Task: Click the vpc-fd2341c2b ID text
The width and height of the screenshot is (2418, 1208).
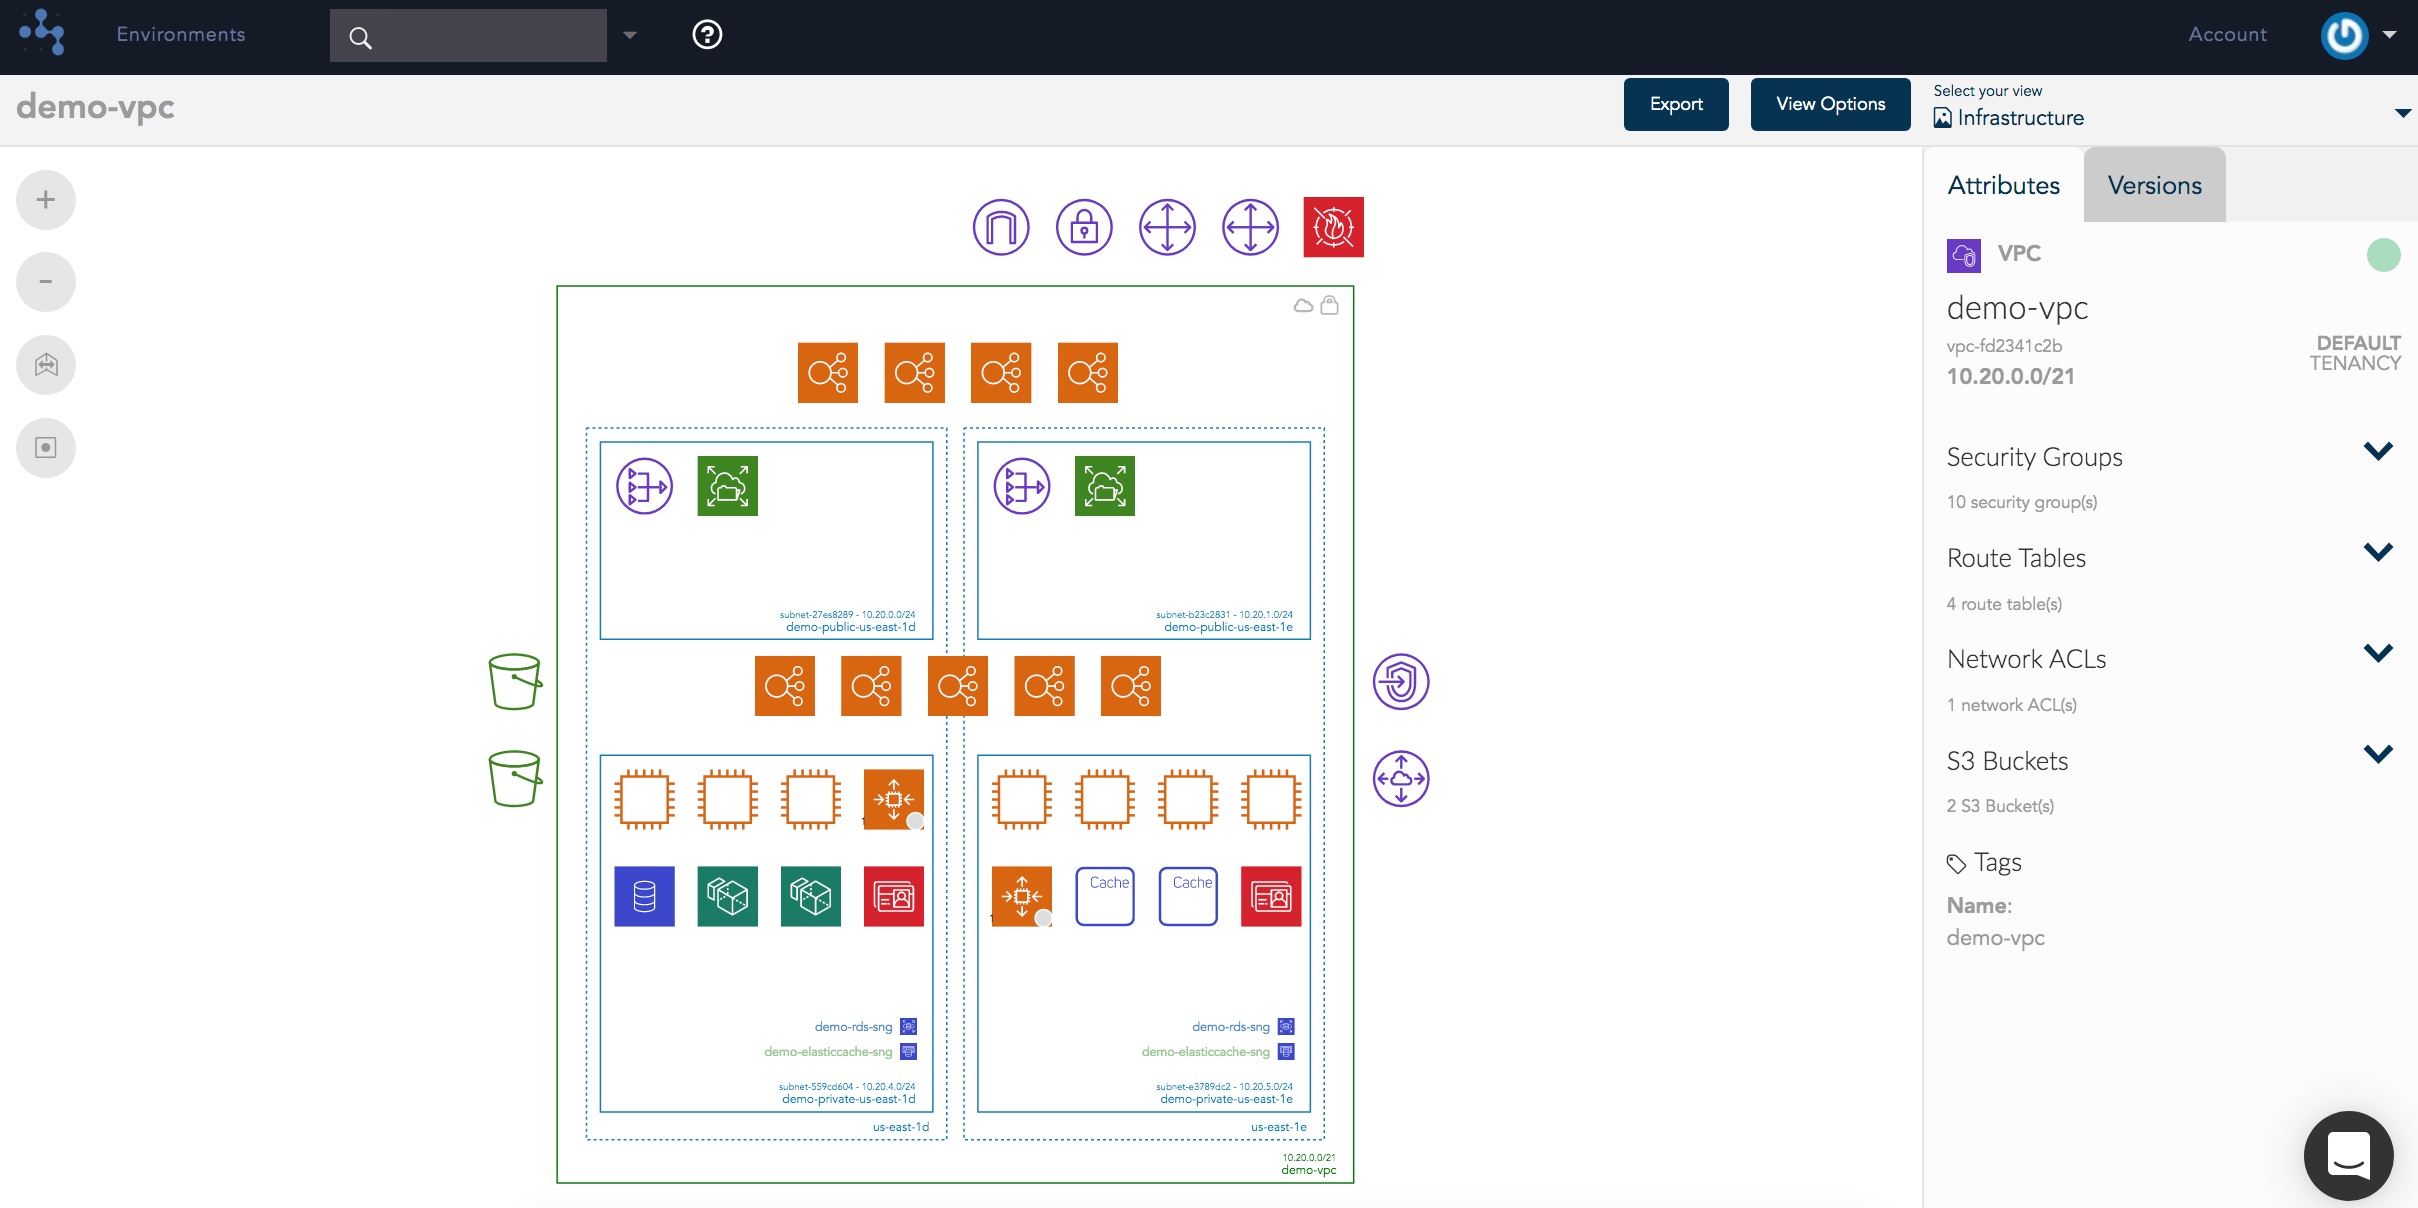Action: [2004, 346]
